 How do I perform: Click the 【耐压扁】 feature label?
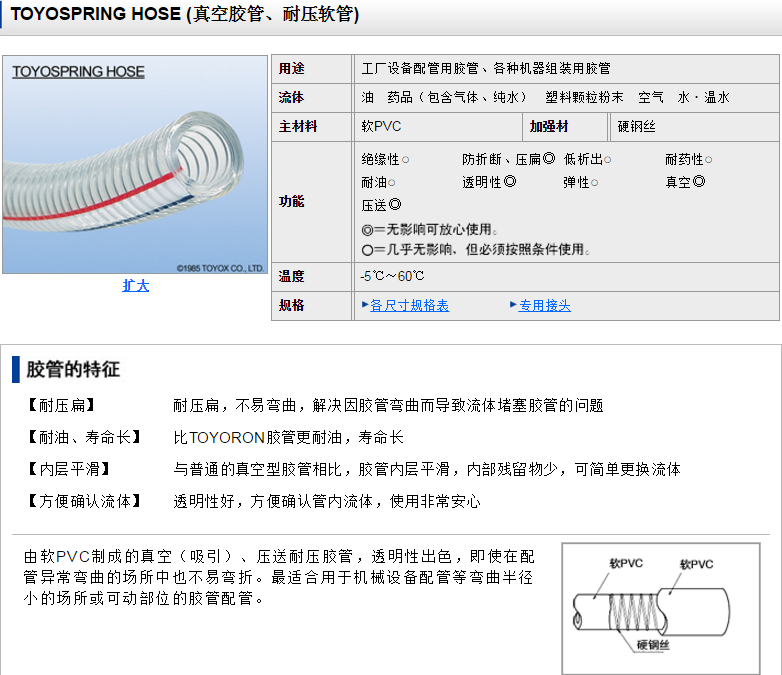61,405
